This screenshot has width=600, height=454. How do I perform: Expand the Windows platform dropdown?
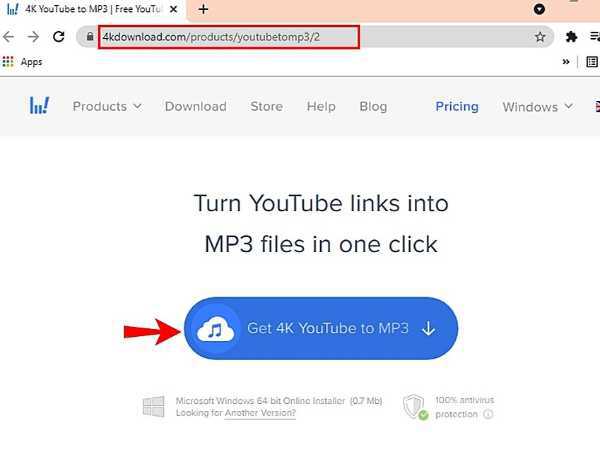(x=538, y=107)
